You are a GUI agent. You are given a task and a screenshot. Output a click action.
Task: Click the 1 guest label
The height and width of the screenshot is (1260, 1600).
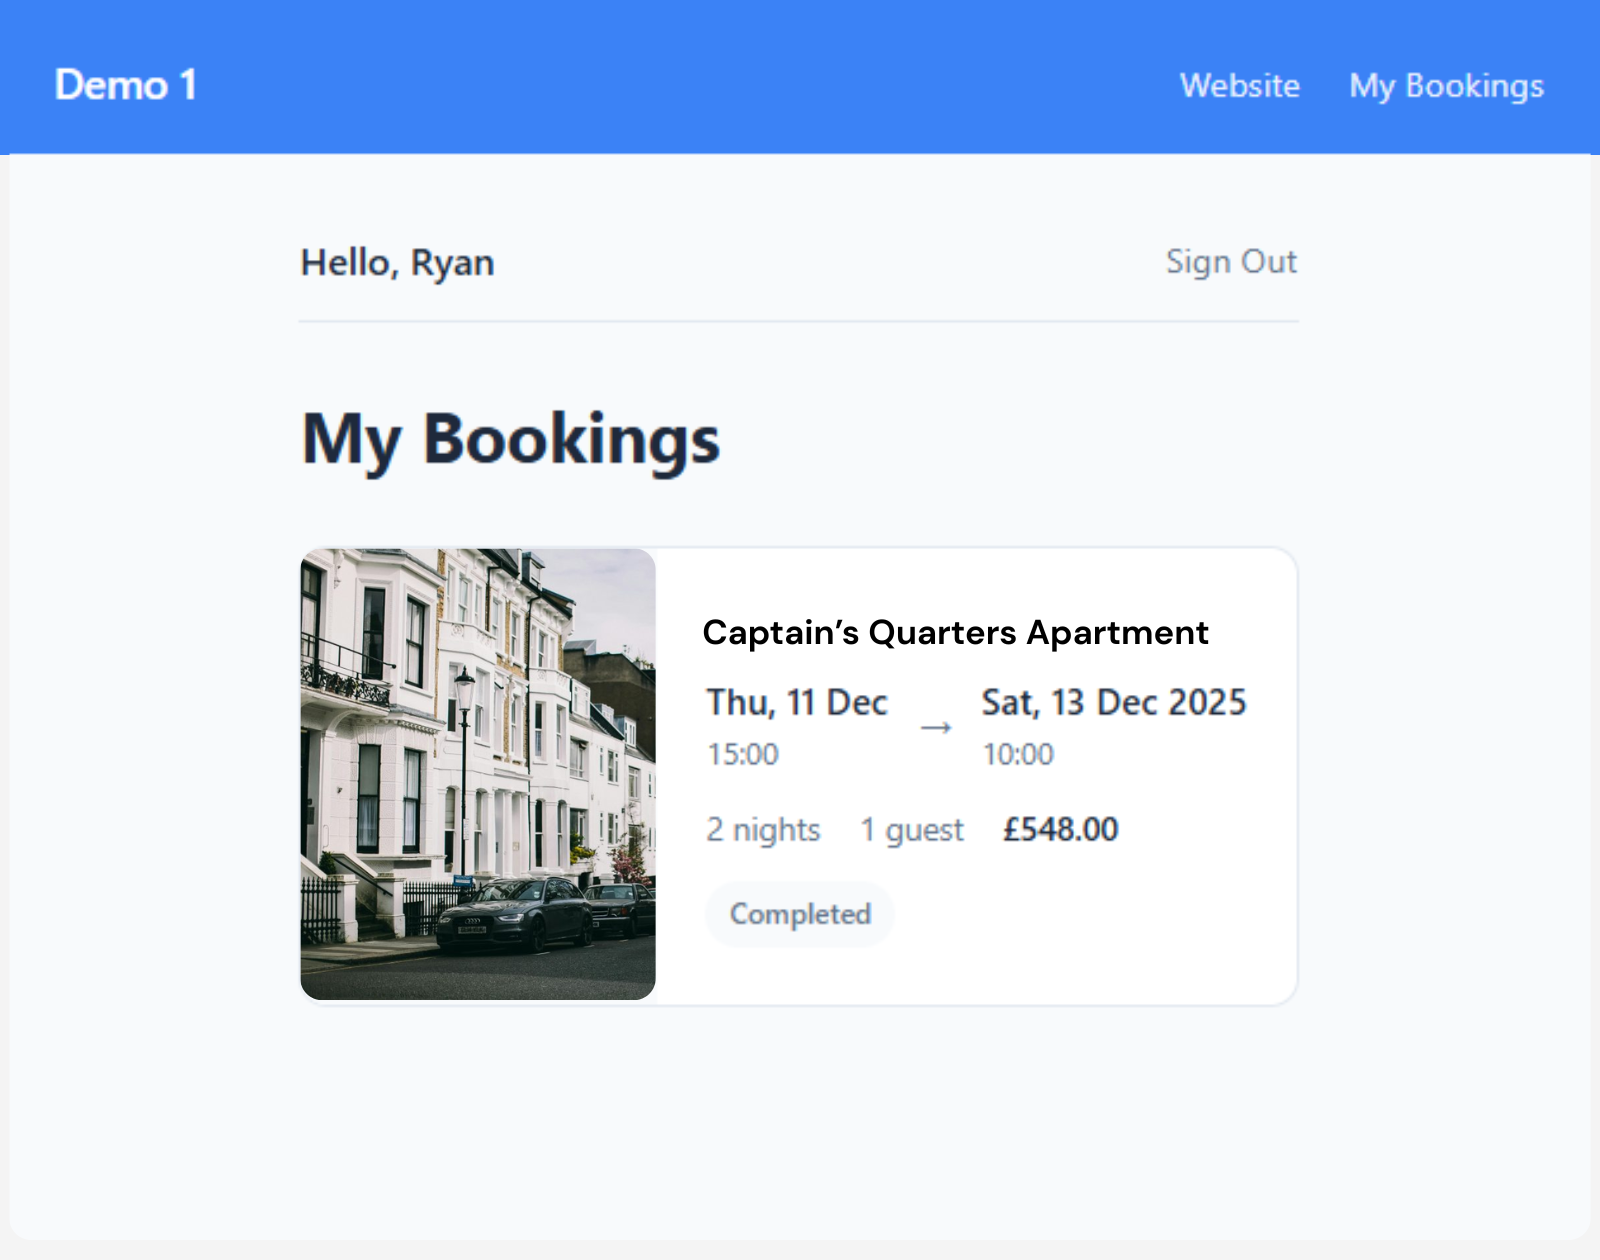pos(912,830)
